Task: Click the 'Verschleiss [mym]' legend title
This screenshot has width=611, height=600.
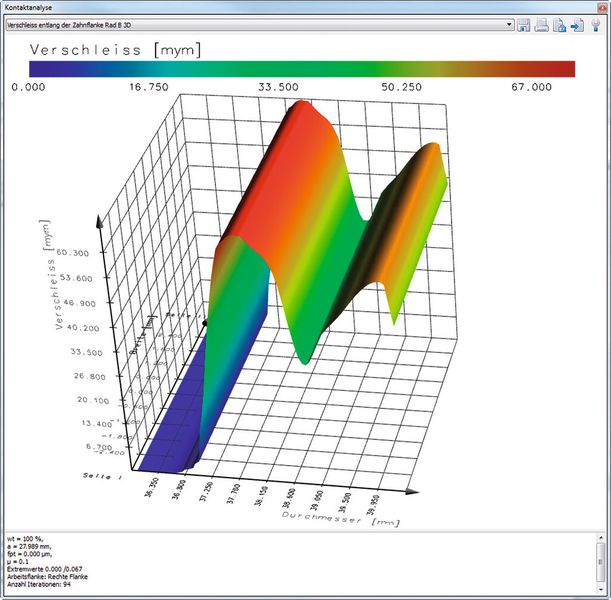Action: point(116,50)
